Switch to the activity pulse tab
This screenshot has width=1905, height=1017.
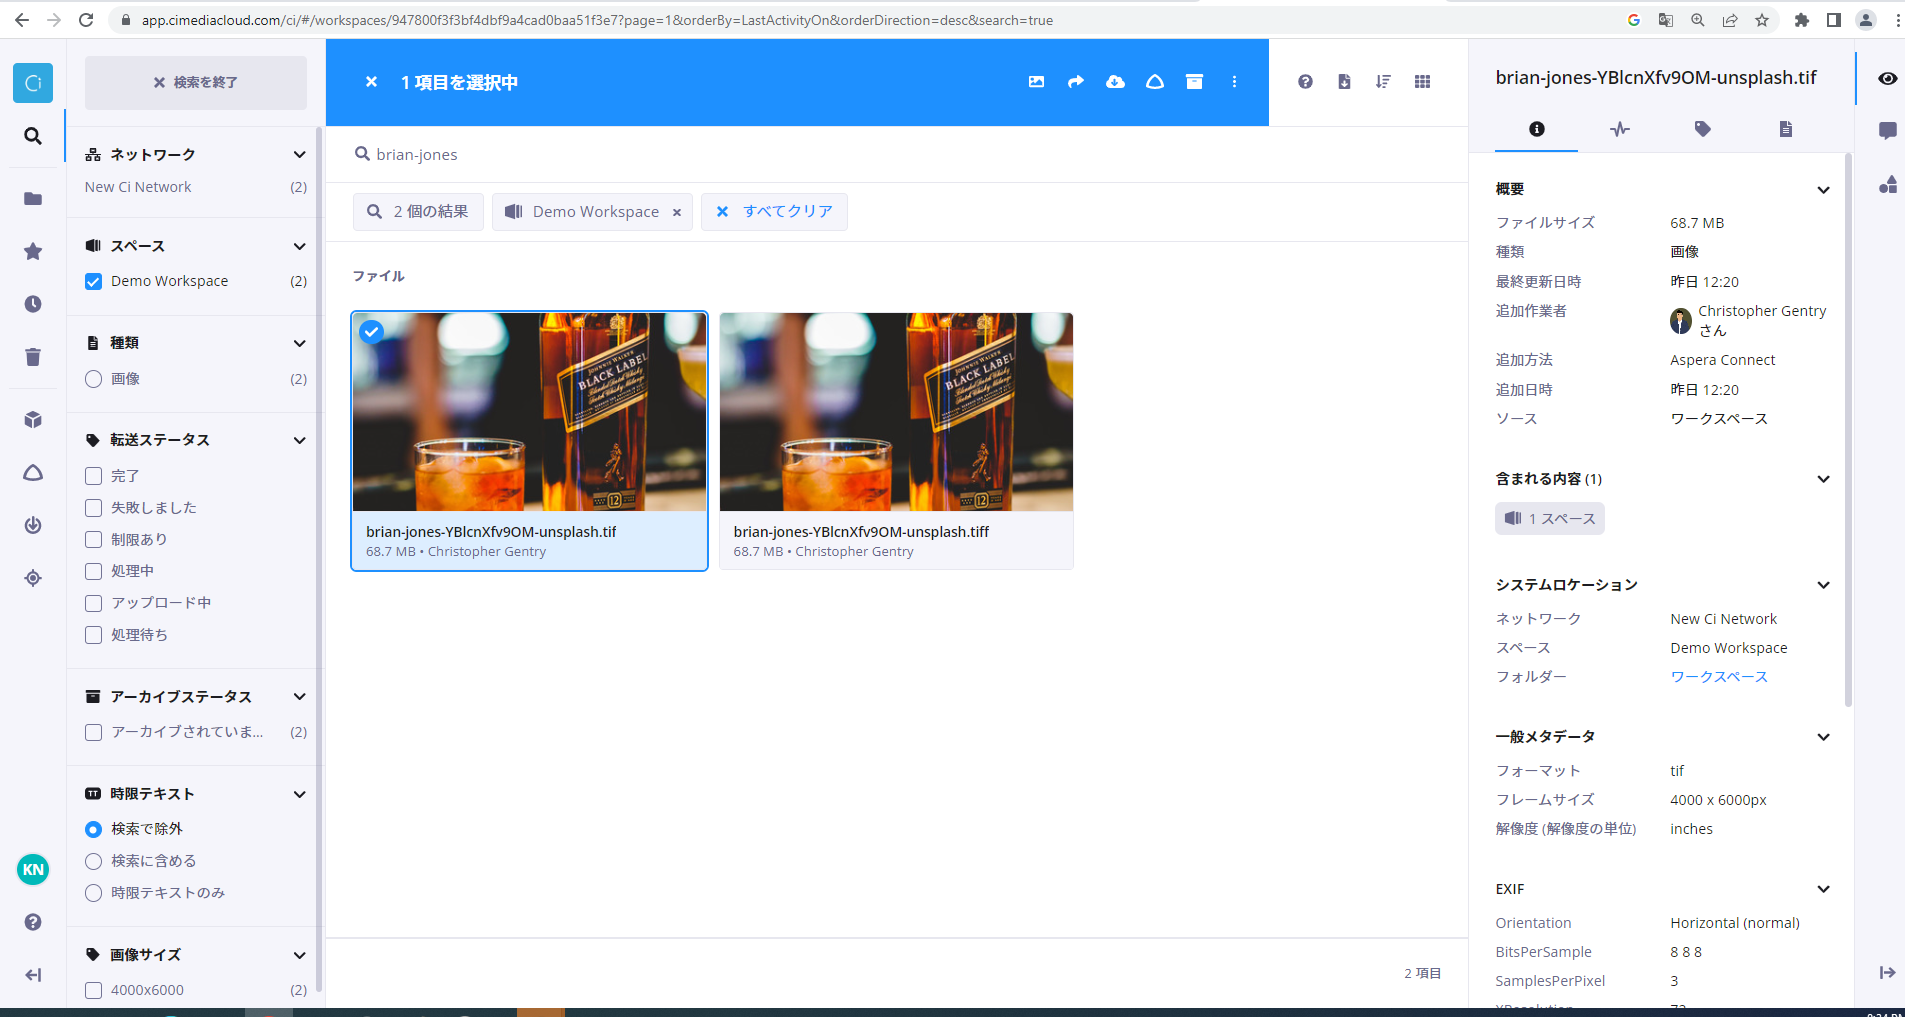pyautogui.click(x=1620, y=129)
